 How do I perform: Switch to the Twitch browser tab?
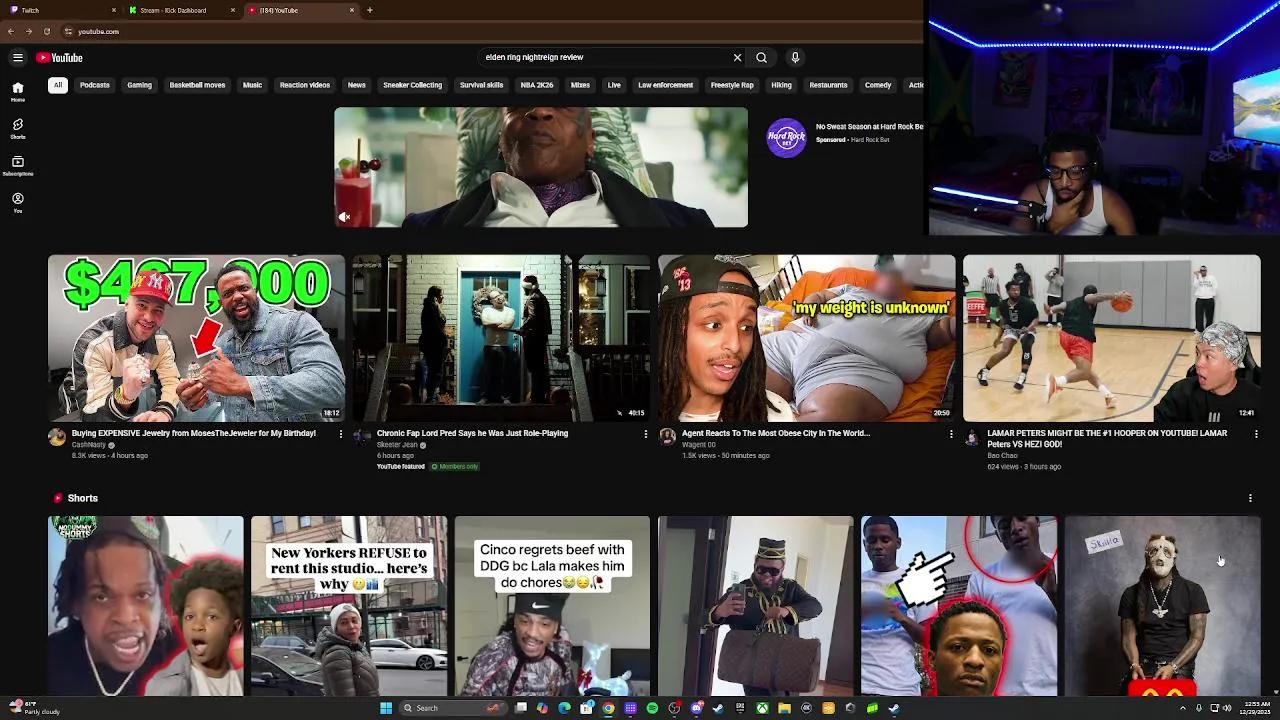tap(60, 10)
